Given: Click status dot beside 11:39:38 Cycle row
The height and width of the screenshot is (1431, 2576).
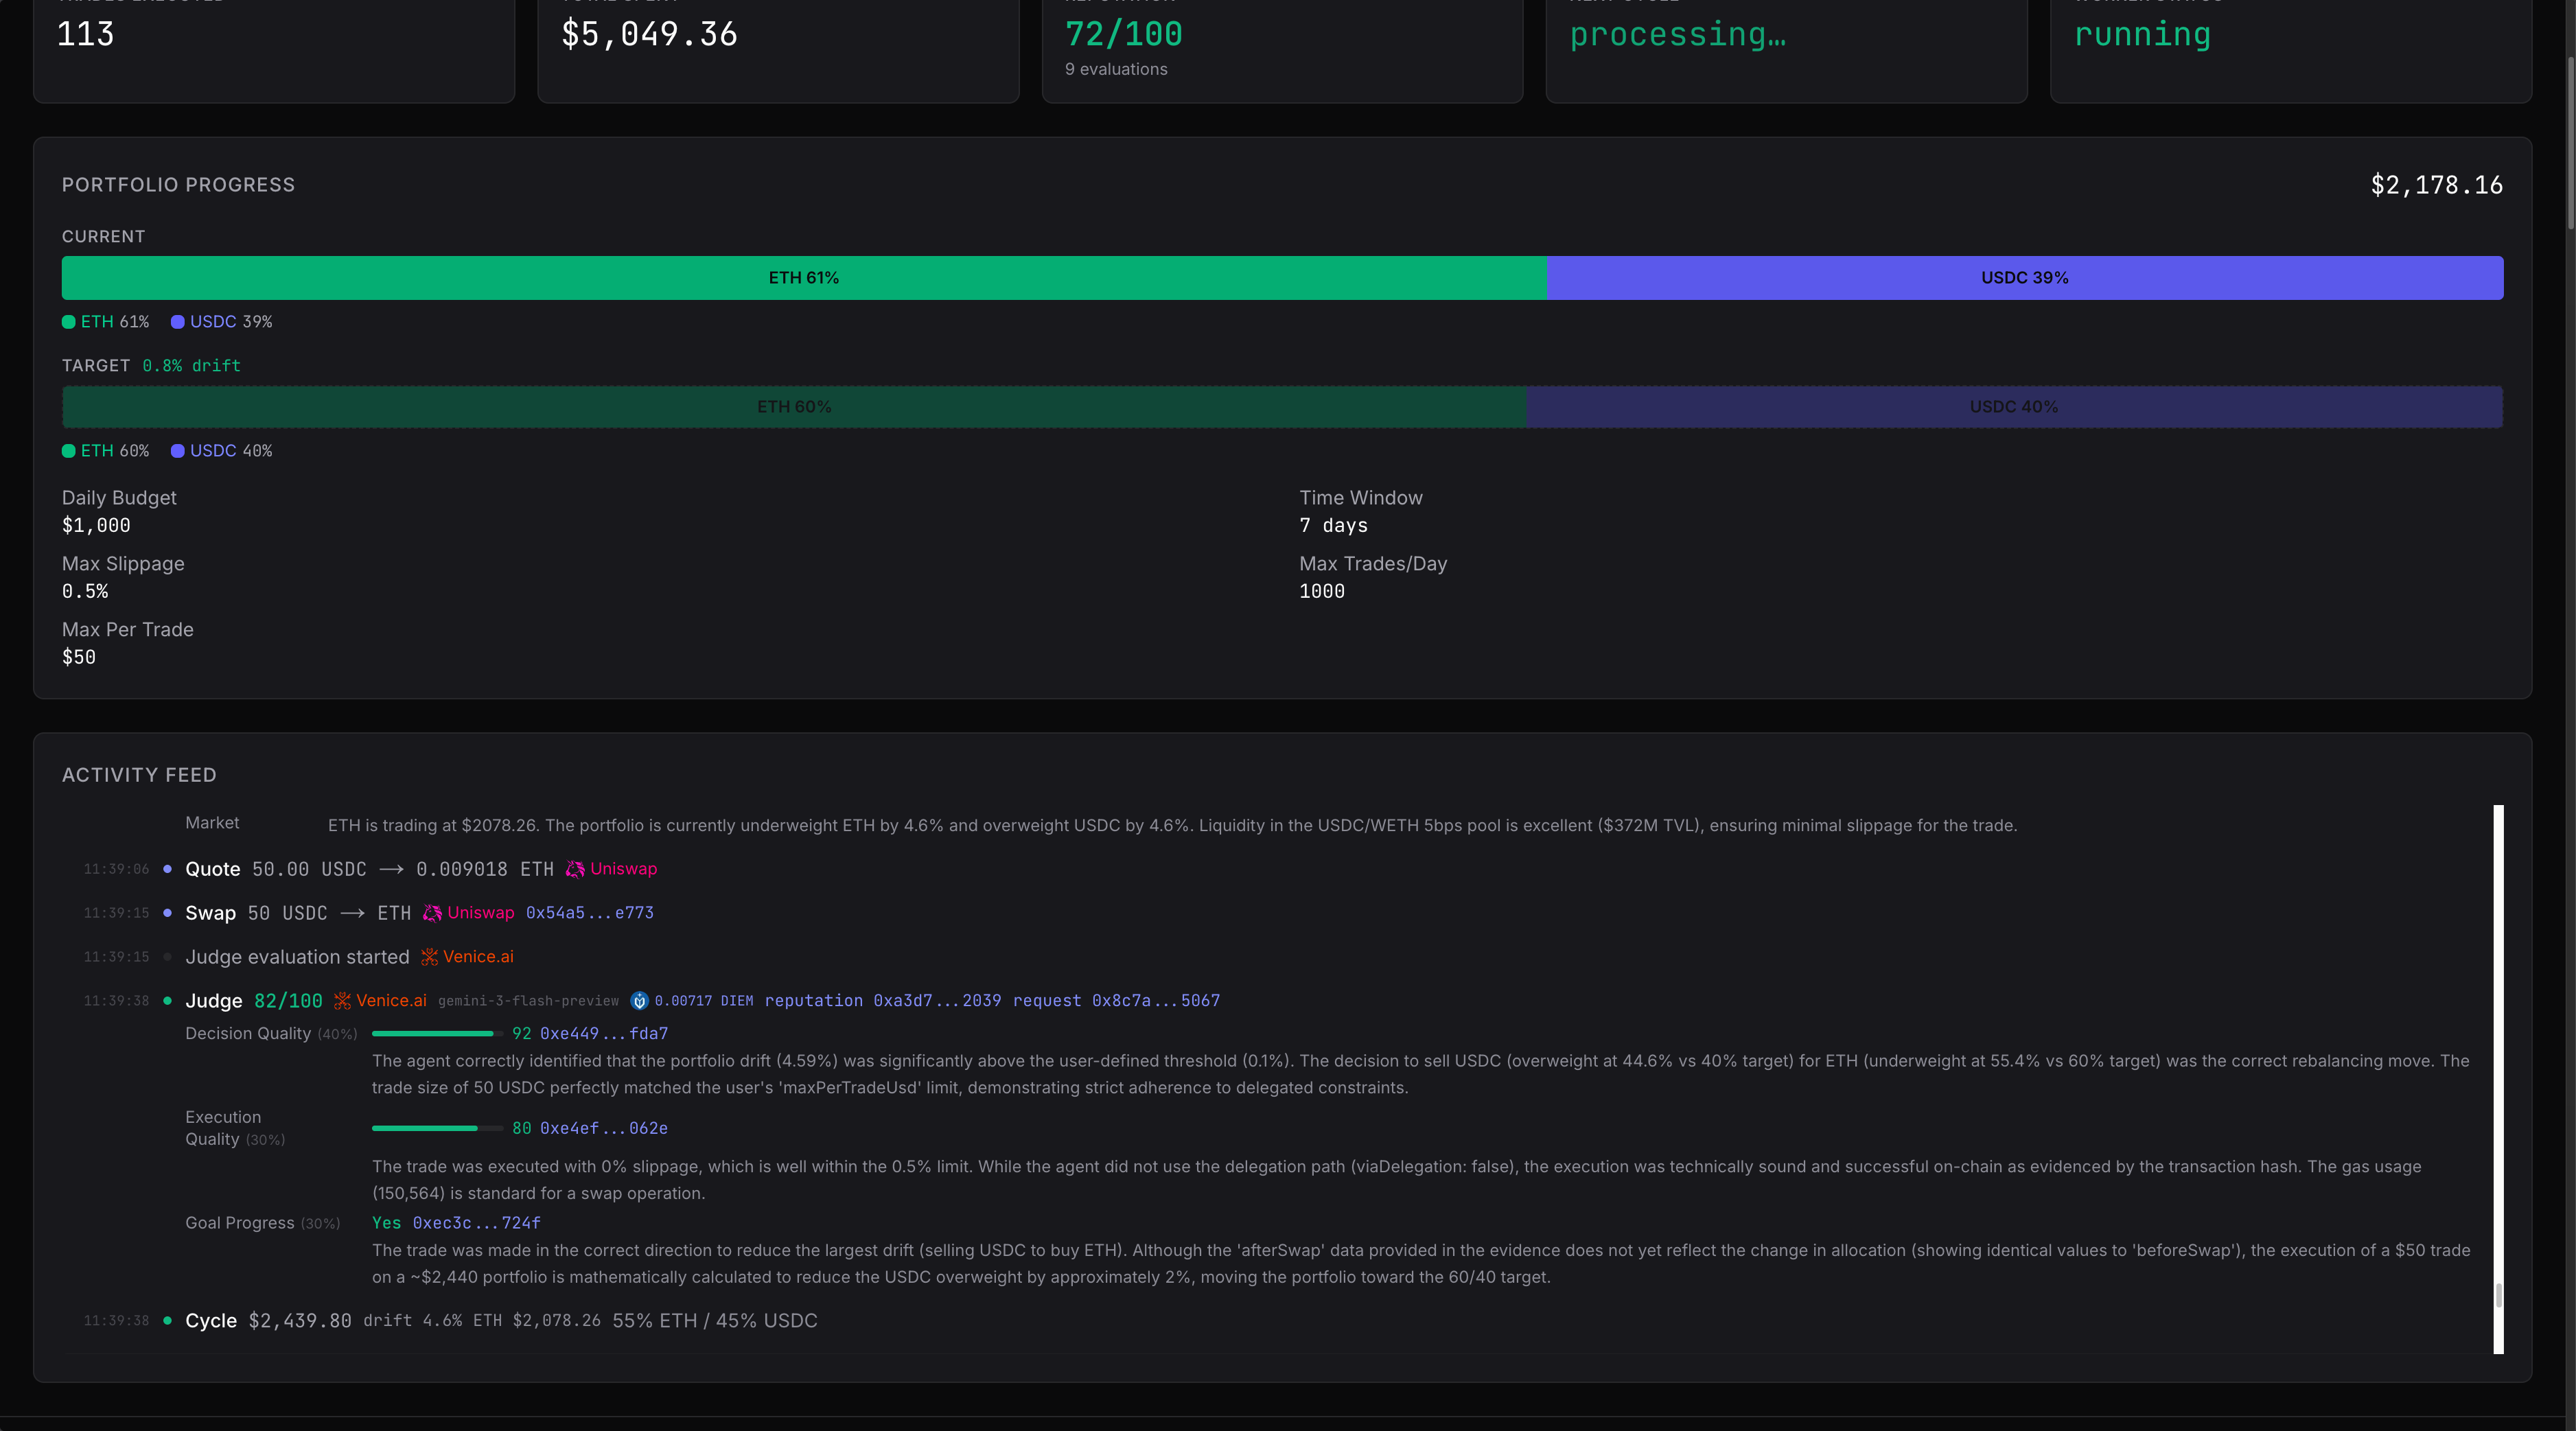Looking at the screenshot, I should click(167, 1321).
